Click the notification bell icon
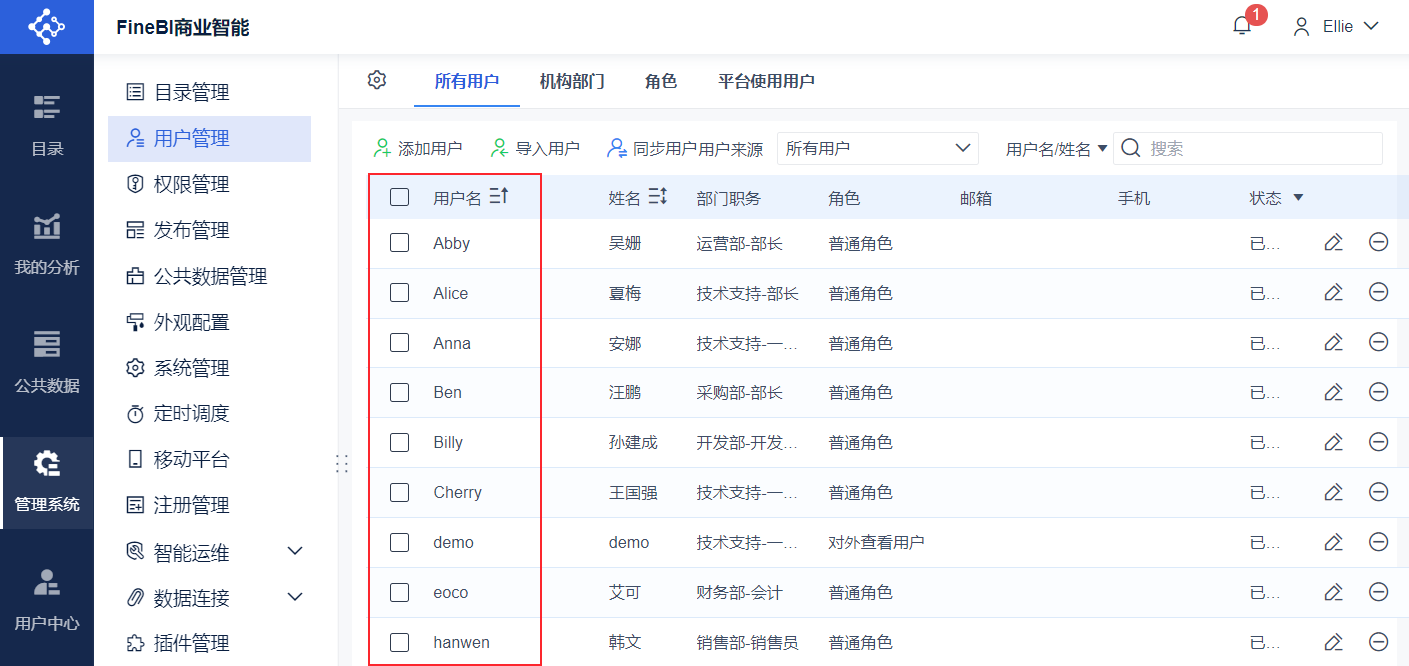This screenshot has height=666, width=1409. (1242, 27)
